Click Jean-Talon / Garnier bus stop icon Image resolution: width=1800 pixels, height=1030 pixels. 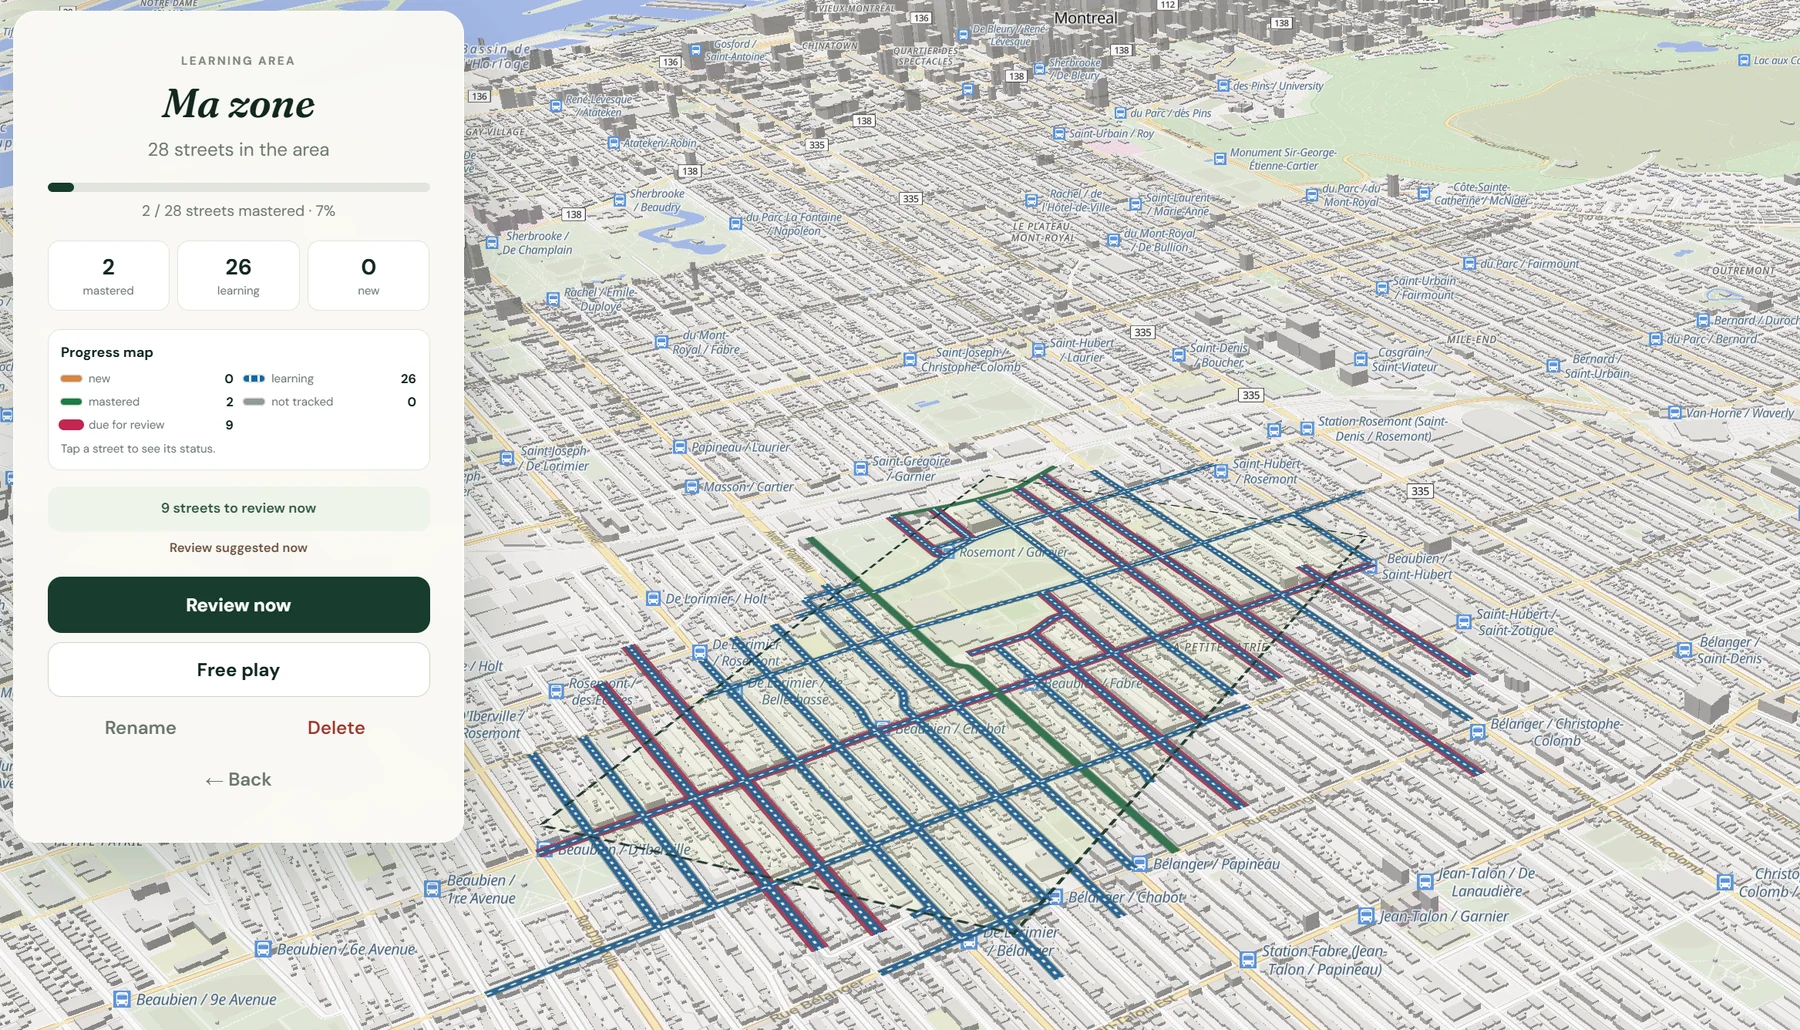click(1366, 916)
